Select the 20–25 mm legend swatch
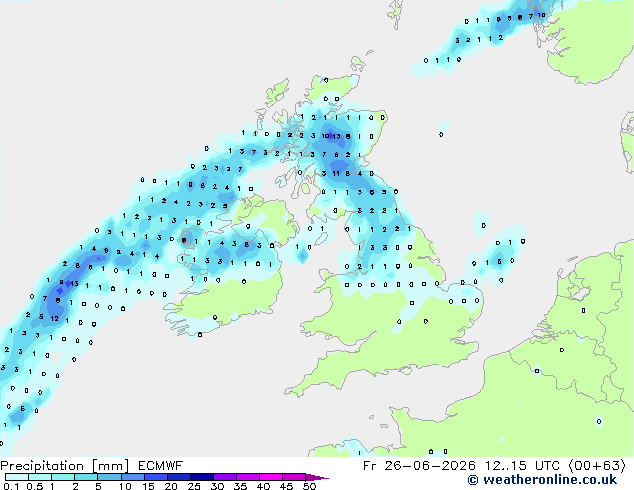 click(178, 477)
